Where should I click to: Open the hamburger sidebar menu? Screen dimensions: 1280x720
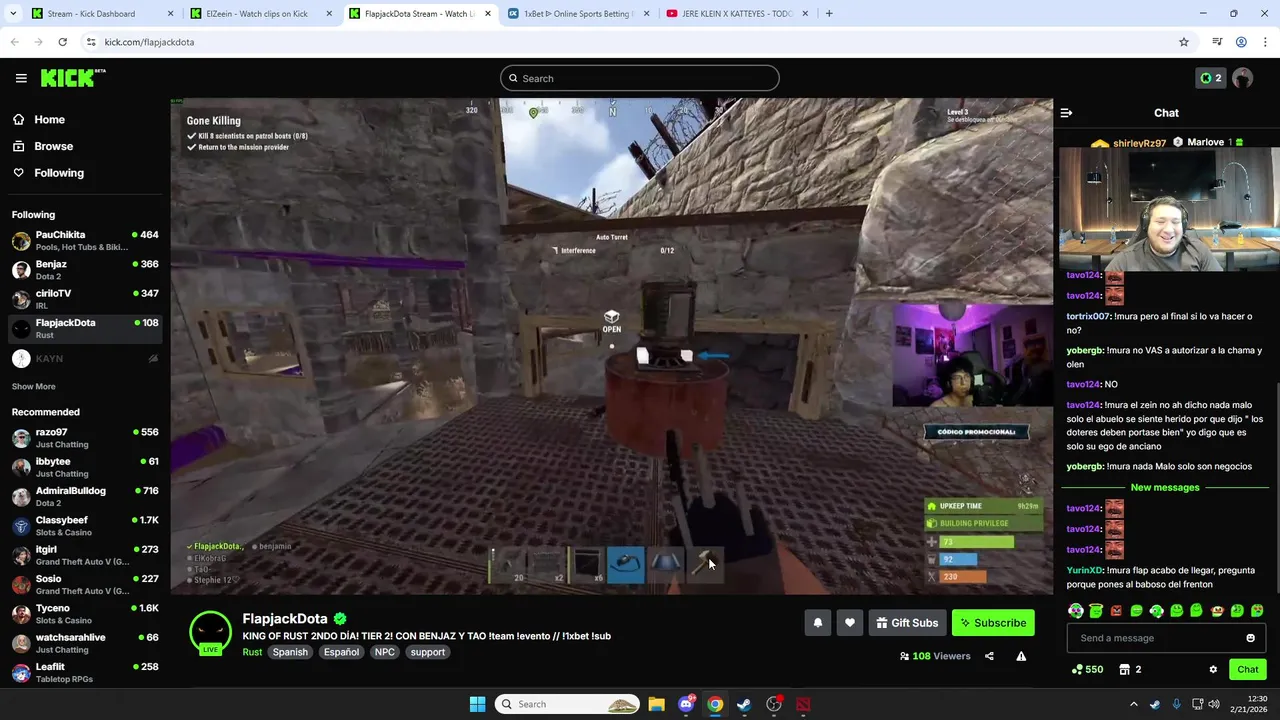tap(21, 78)
